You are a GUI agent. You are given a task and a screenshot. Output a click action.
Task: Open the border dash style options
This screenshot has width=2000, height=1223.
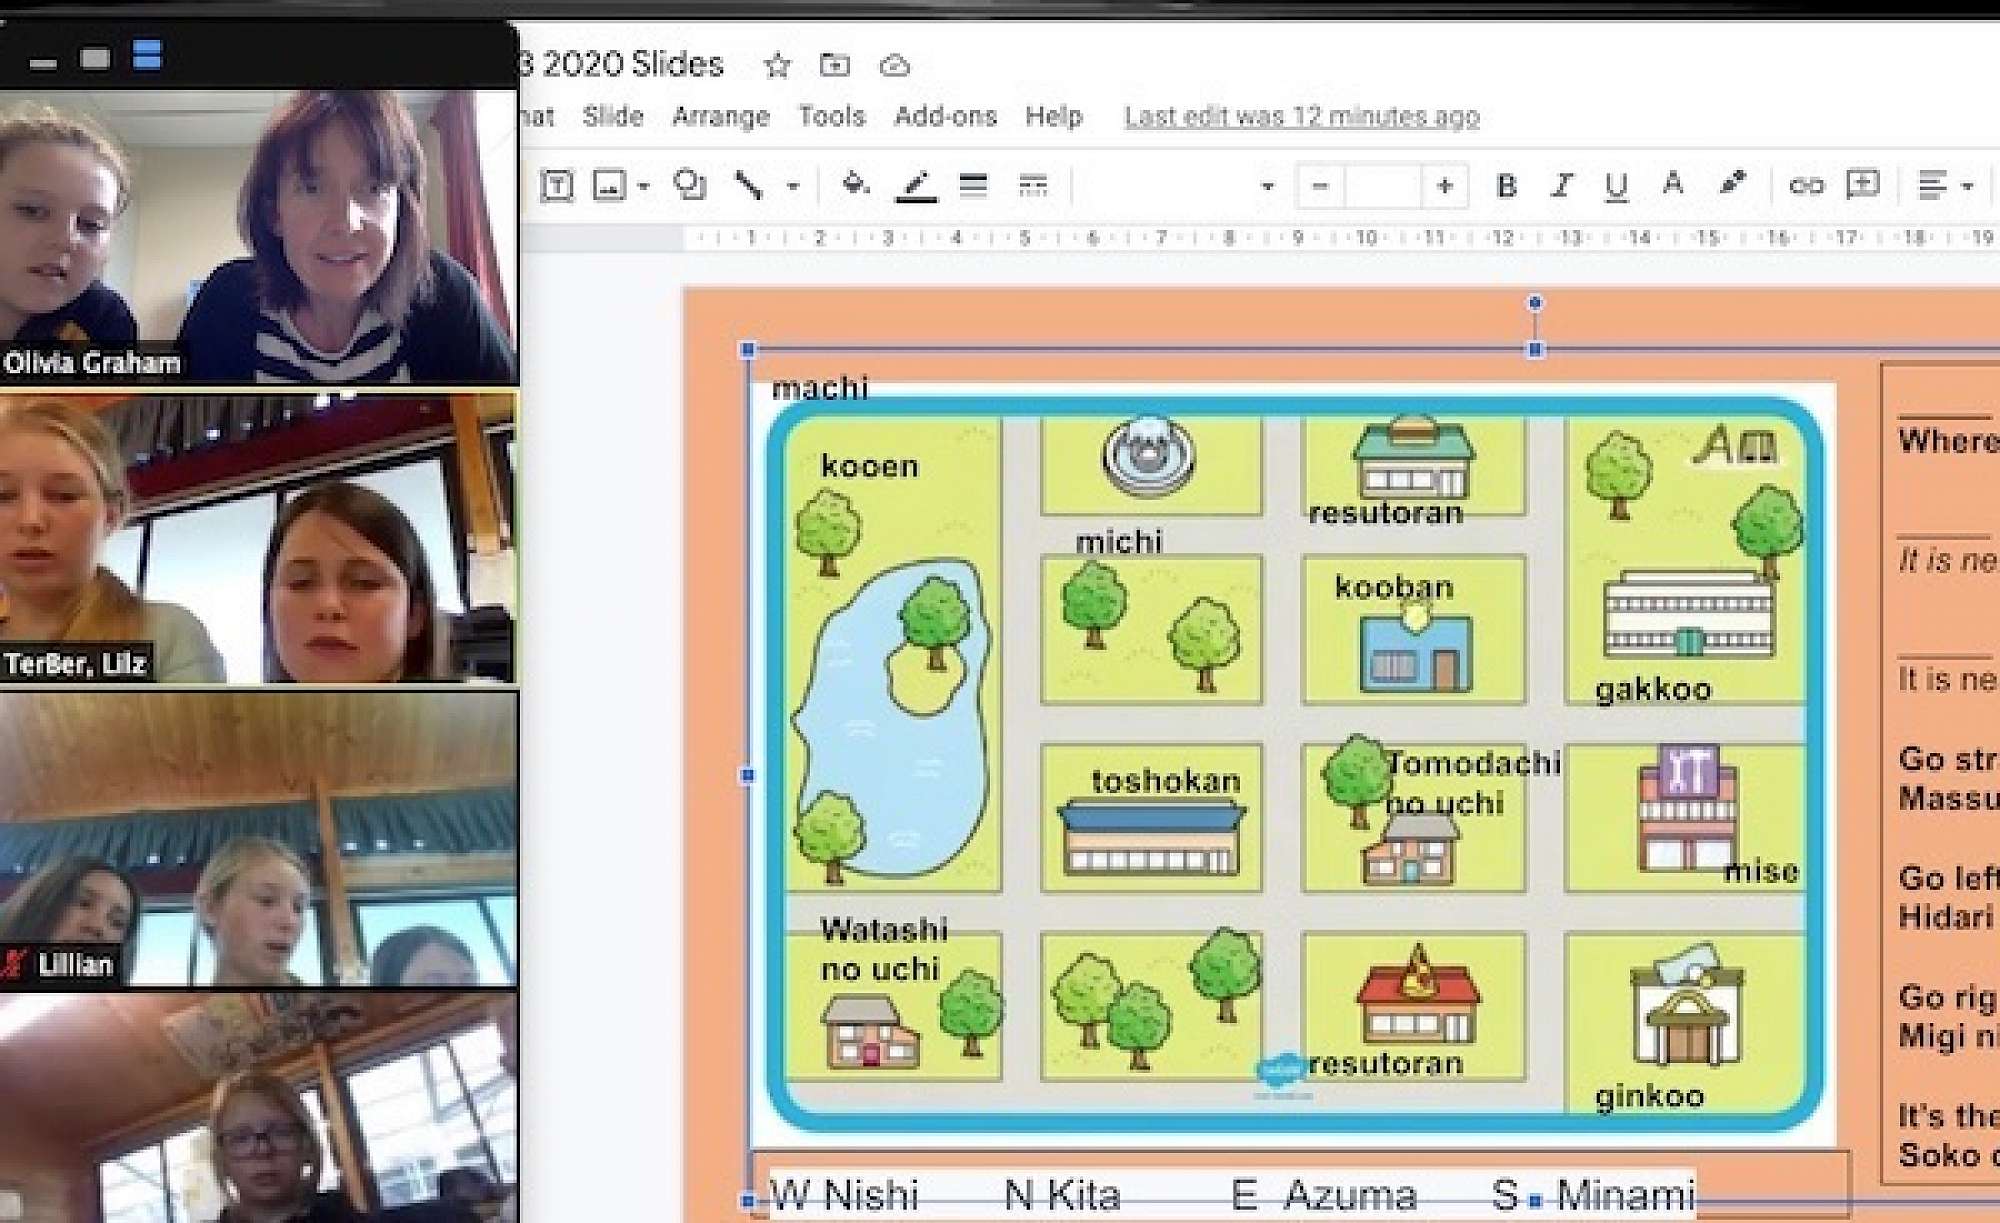tap(1032, 186)
